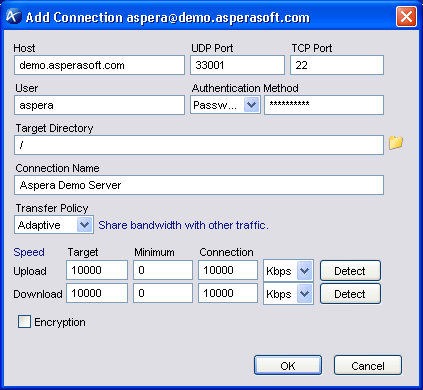Open the Target Directory folder browser
423x390 pixels.
396,143
